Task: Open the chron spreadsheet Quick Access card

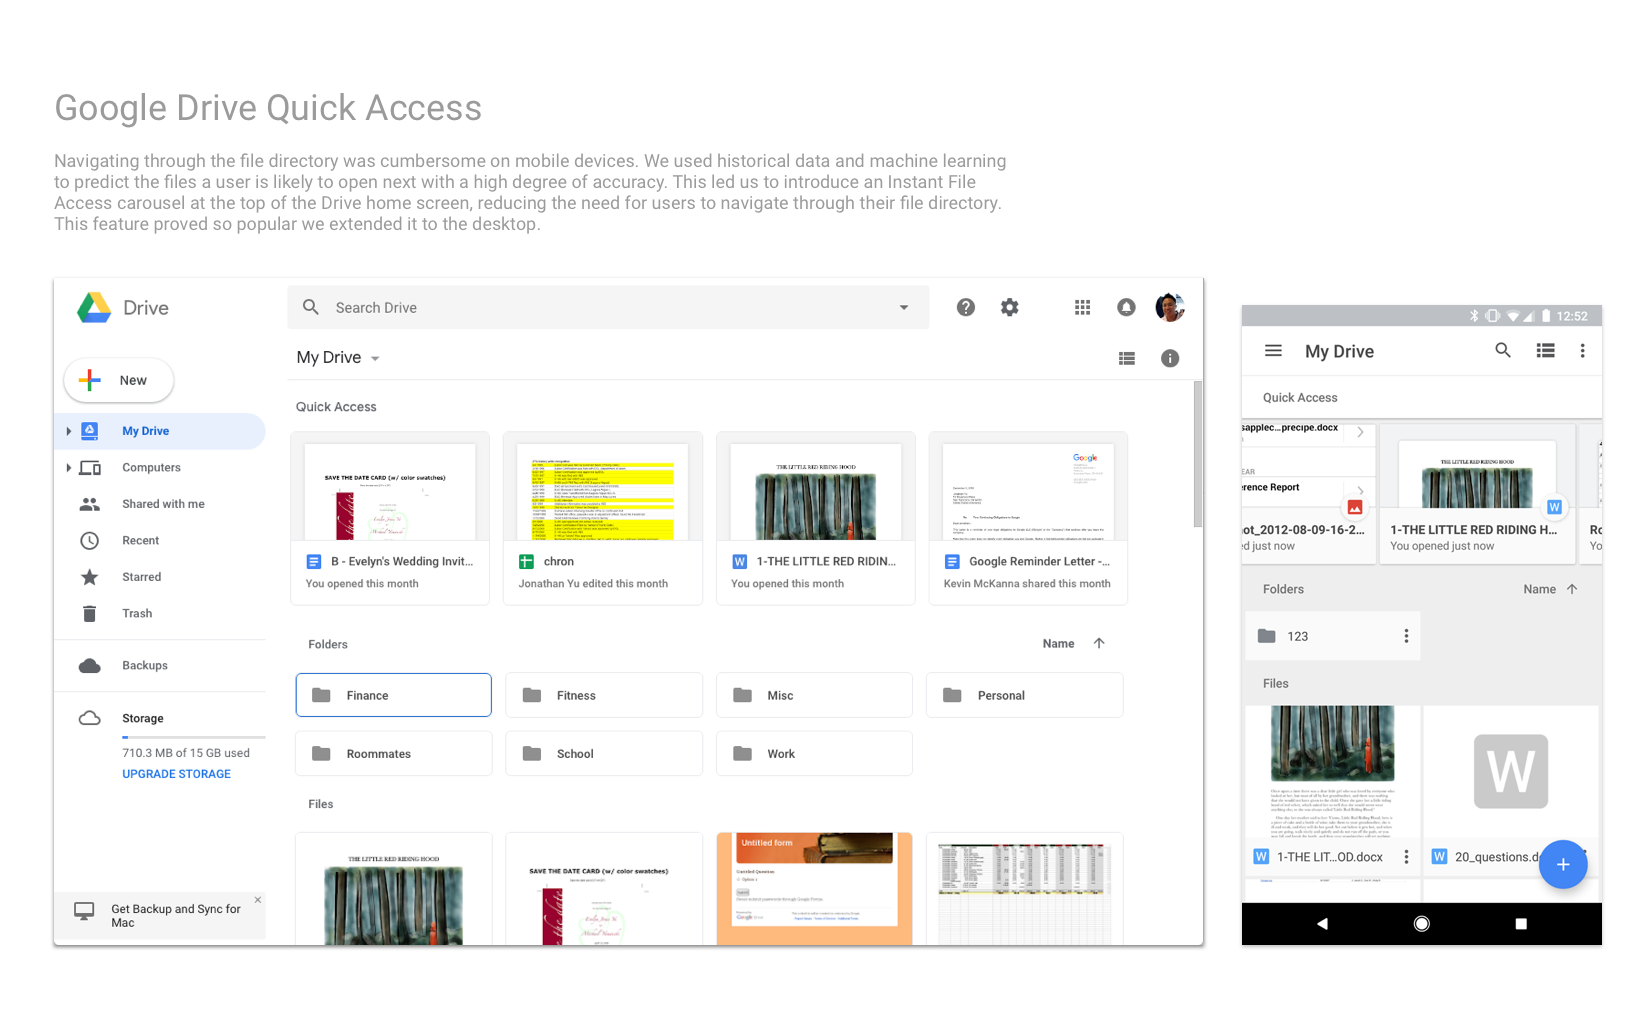Action: tap(603, 518)
